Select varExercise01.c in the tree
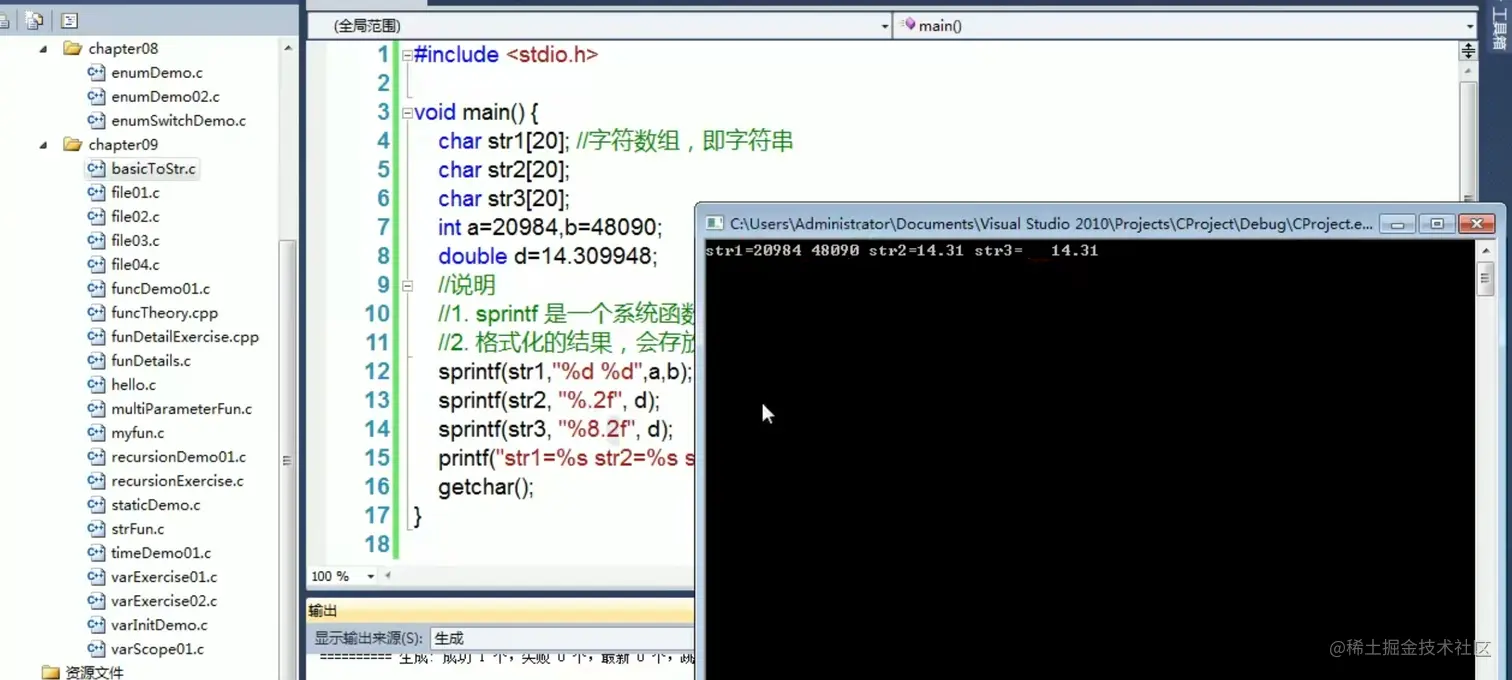Image resolution: width=1512 pixels, height=680 pixels. click(164, 576)
